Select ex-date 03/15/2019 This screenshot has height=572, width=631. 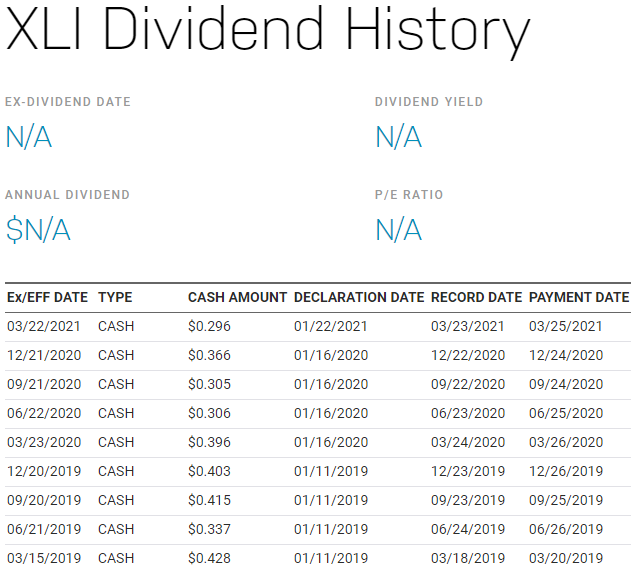[44, 558]
